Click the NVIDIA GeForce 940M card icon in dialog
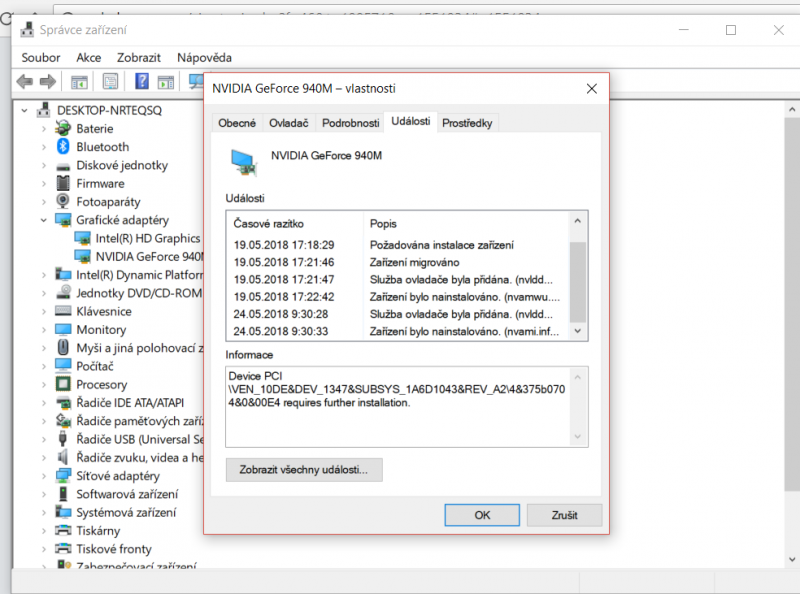This screenshot has height=594, width=800. tap(243, 163)
